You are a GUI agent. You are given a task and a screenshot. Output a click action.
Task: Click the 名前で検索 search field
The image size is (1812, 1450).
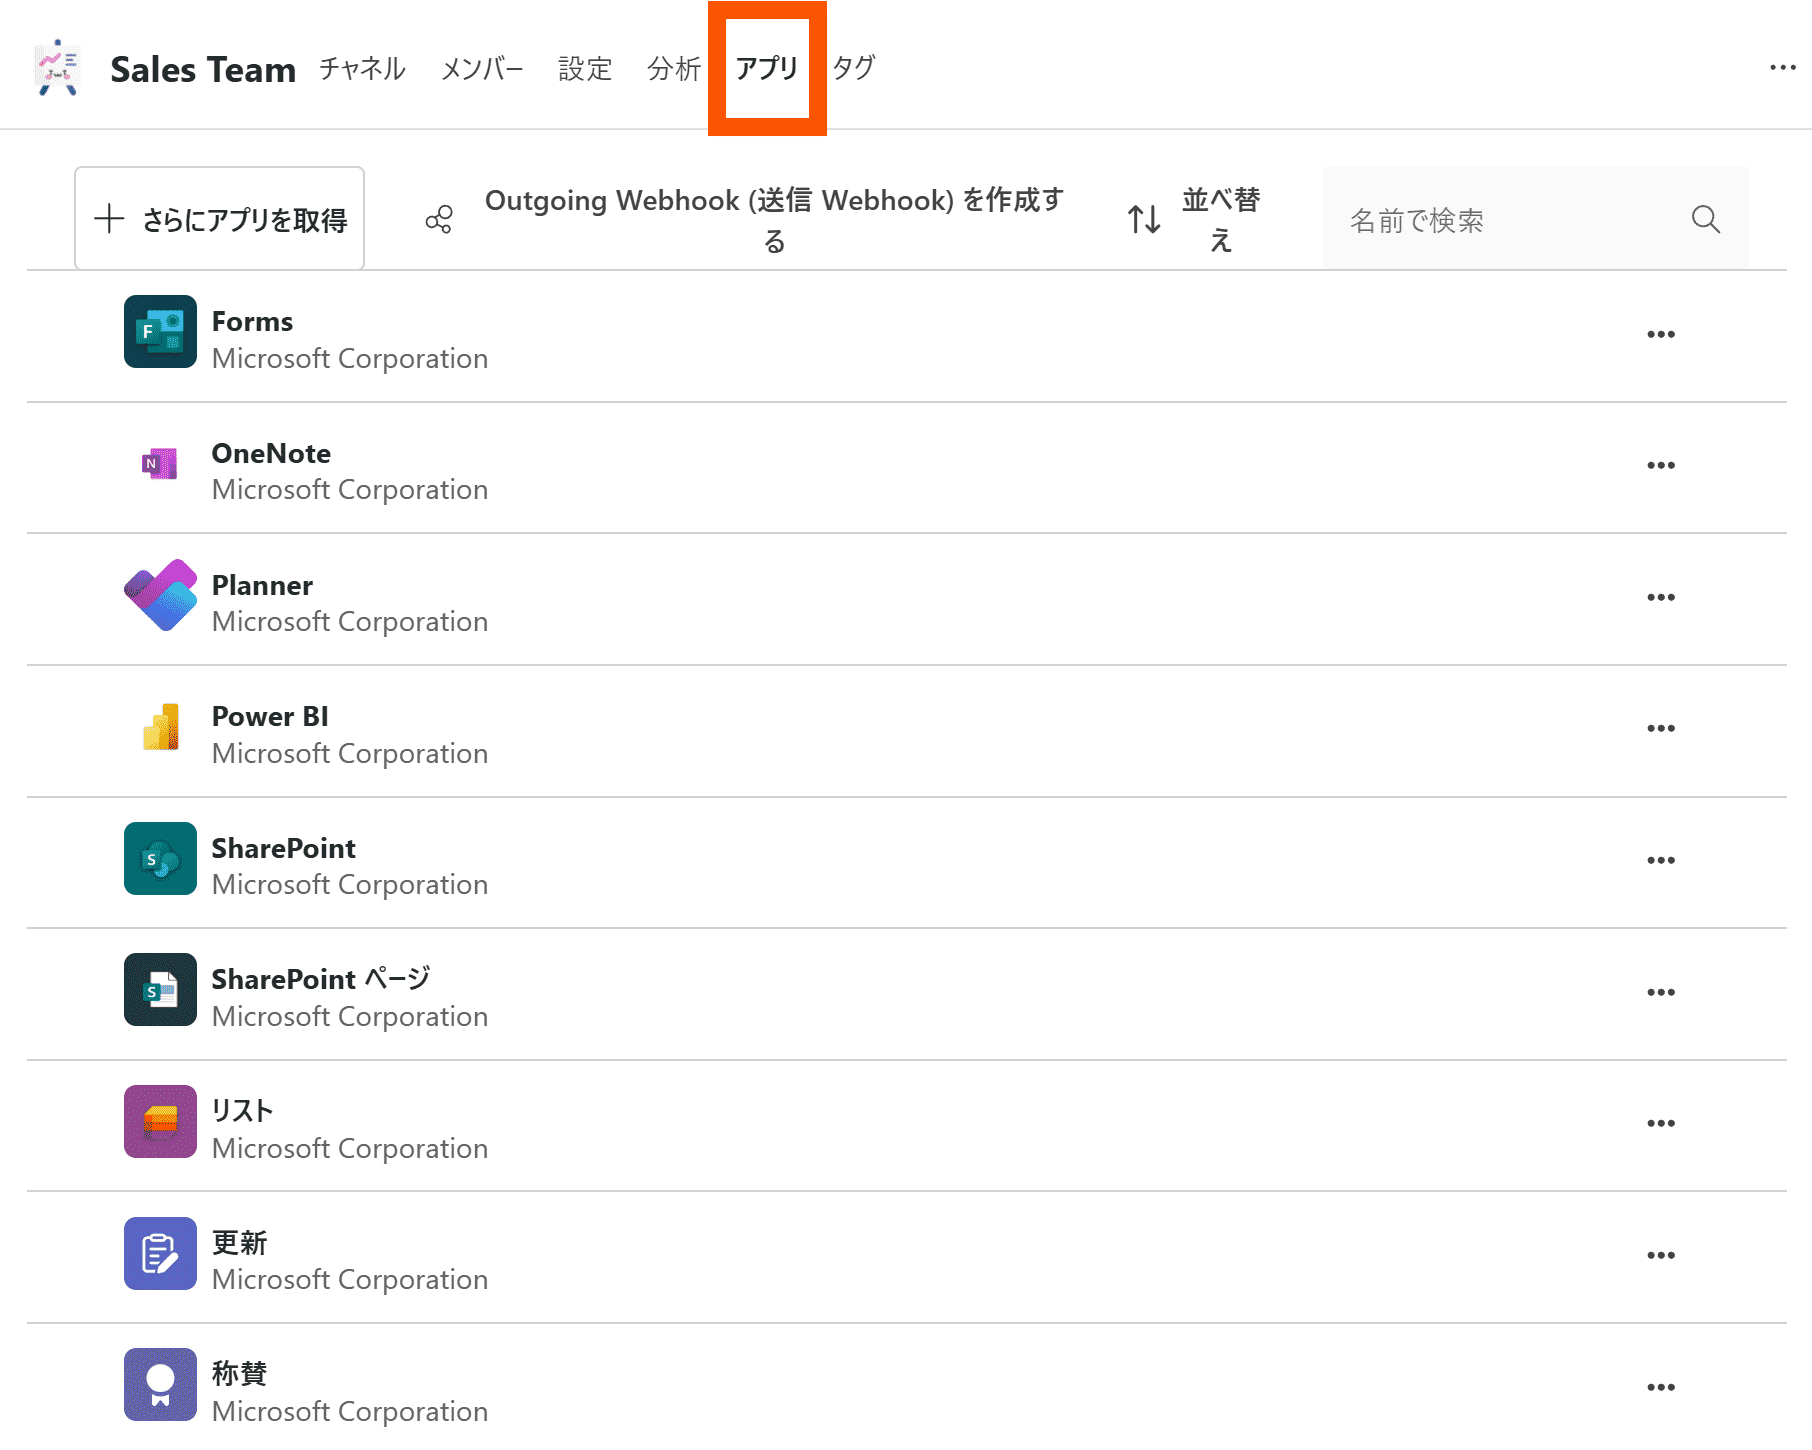(x=1510, y=220)
